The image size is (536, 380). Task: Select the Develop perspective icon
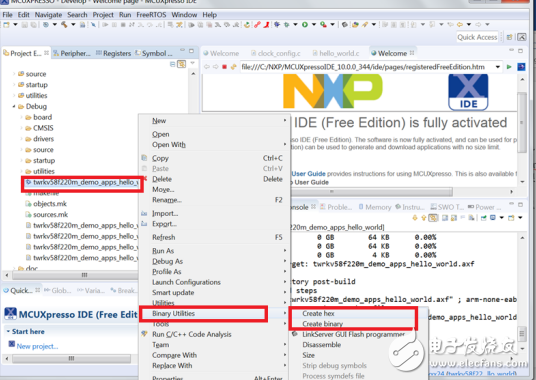(x=522, y=37)
